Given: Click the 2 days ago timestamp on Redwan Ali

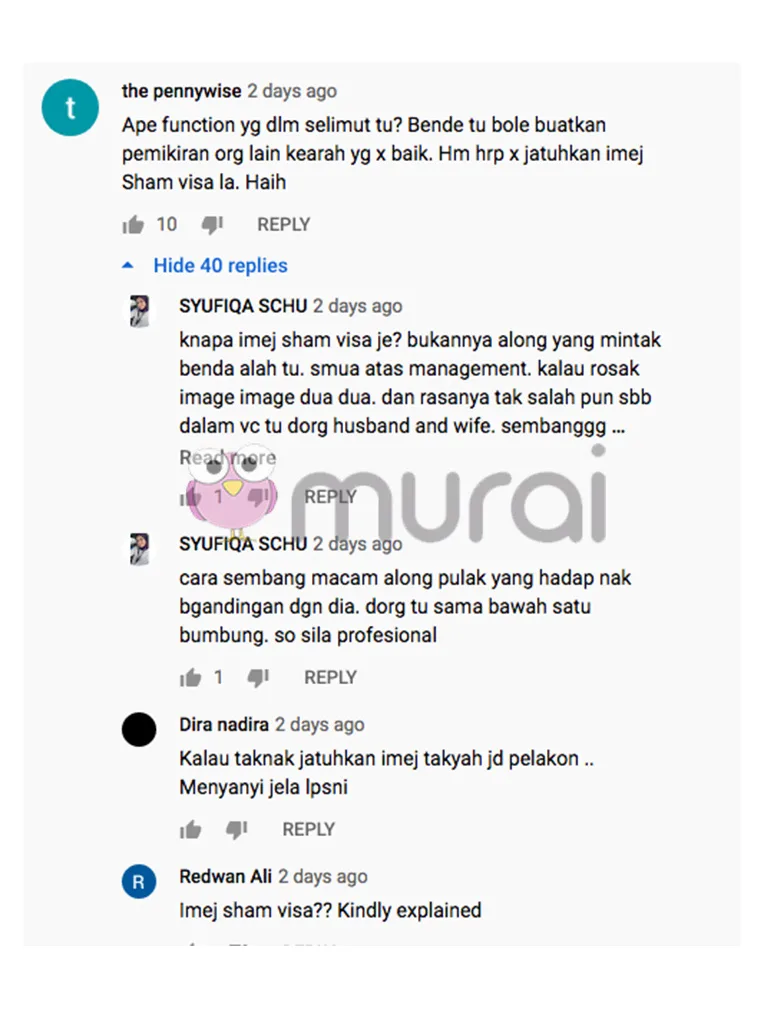Looking at the screenshot, I should point(323,876).
